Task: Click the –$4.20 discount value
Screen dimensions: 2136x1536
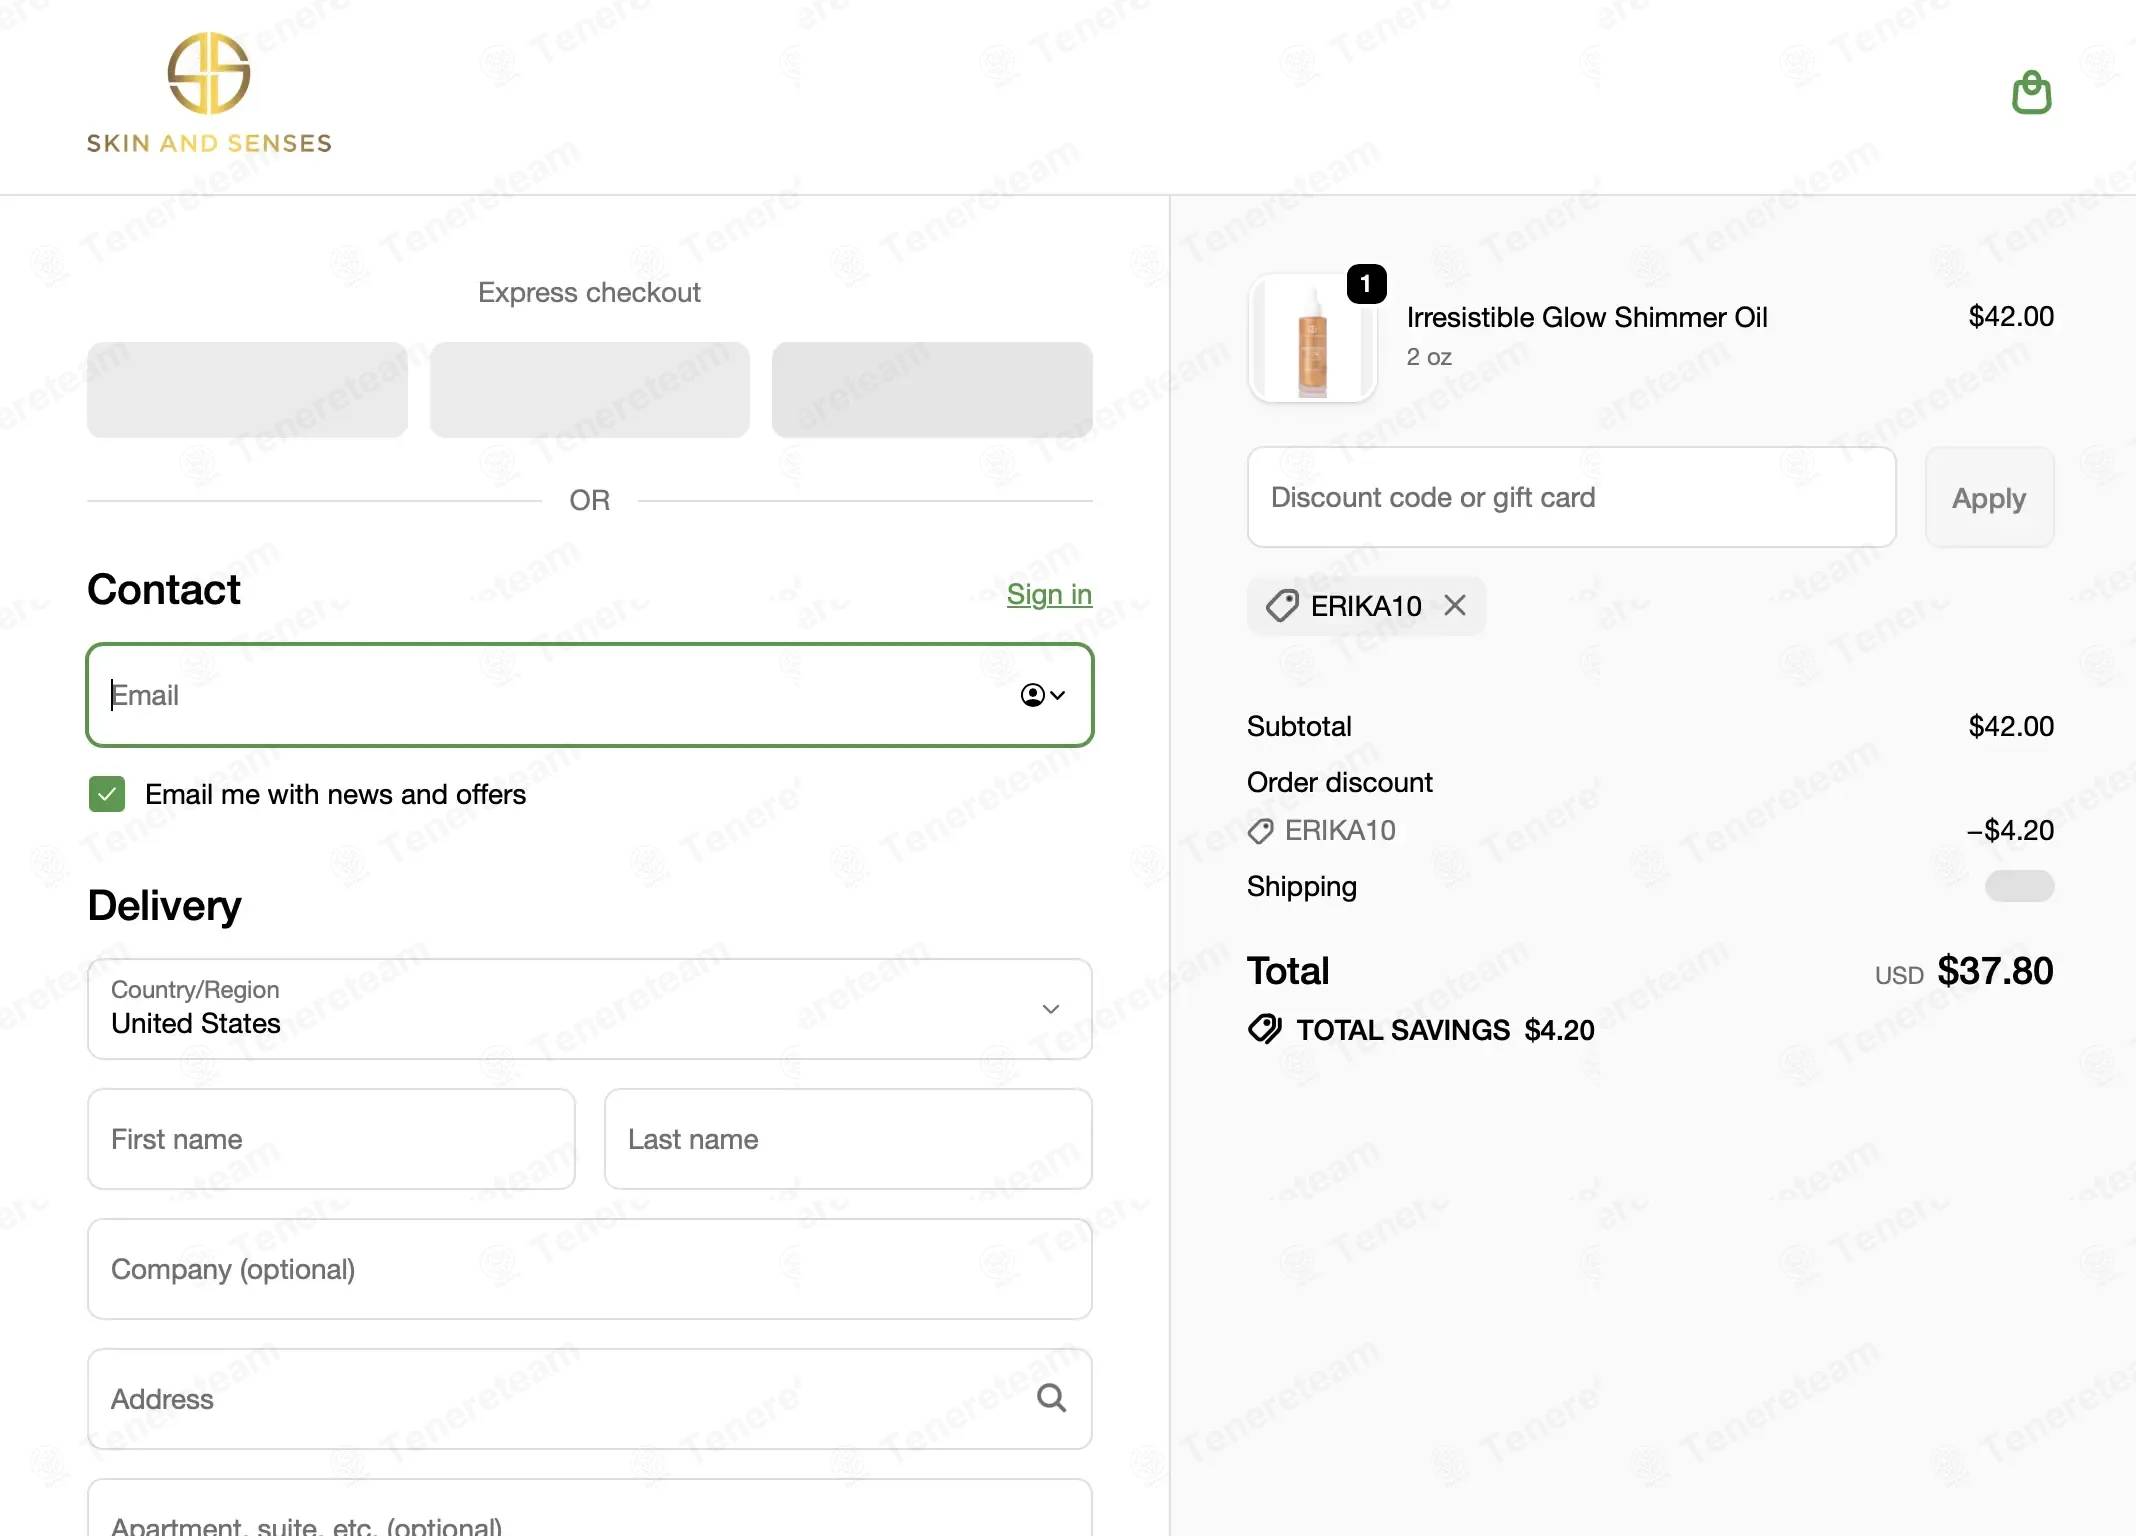Action: click(2010, 830)
